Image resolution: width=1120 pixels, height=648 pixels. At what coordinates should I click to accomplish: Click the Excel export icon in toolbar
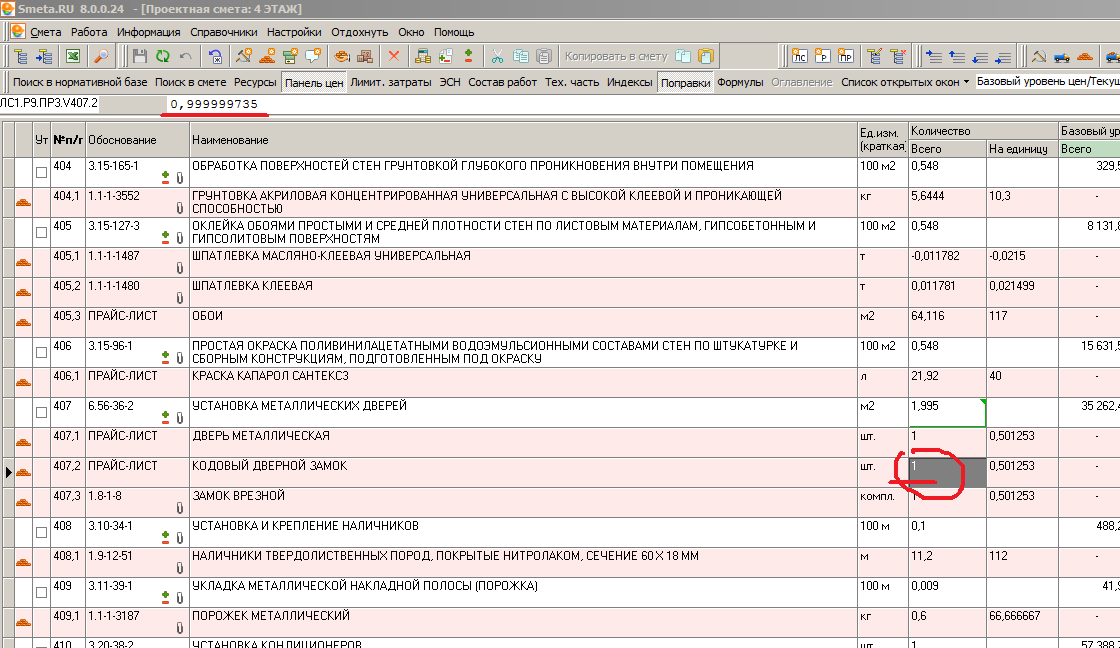click(73, 56)
